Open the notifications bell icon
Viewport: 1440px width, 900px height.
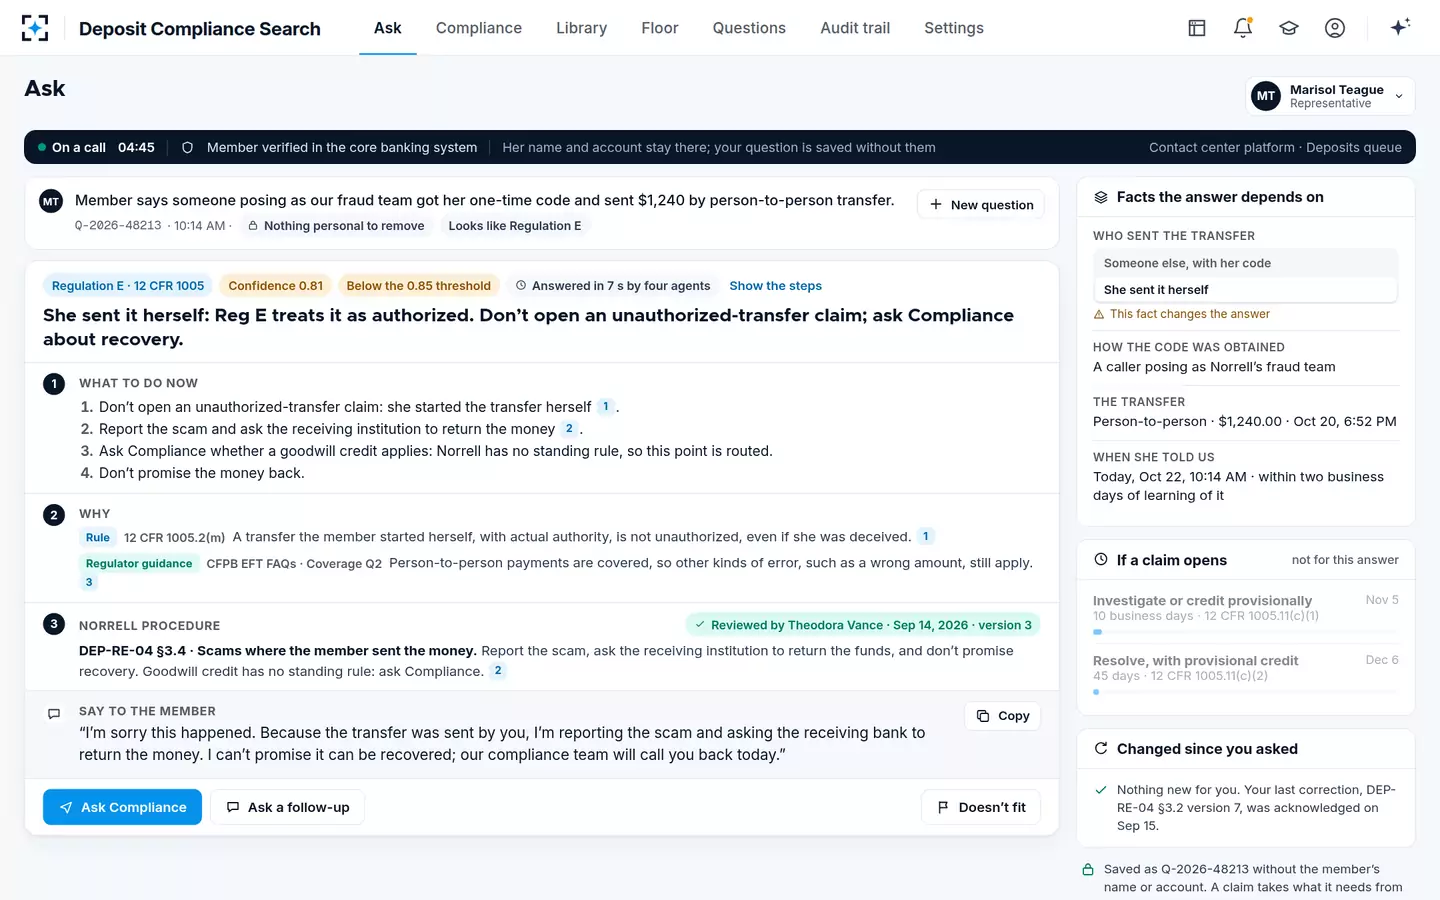coord(1243,28)
